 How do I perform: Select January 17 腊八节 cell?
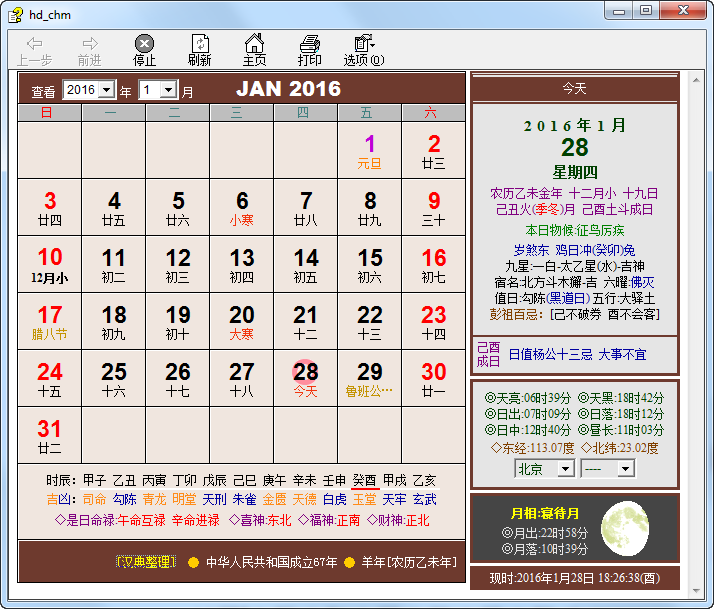click(x=50, y=322)
